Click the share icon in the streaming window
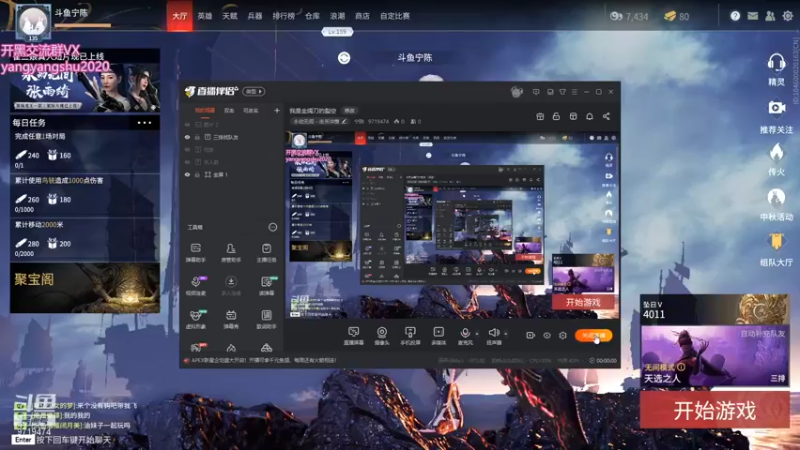Screen dimensions: 800x450 coord(606,116)
